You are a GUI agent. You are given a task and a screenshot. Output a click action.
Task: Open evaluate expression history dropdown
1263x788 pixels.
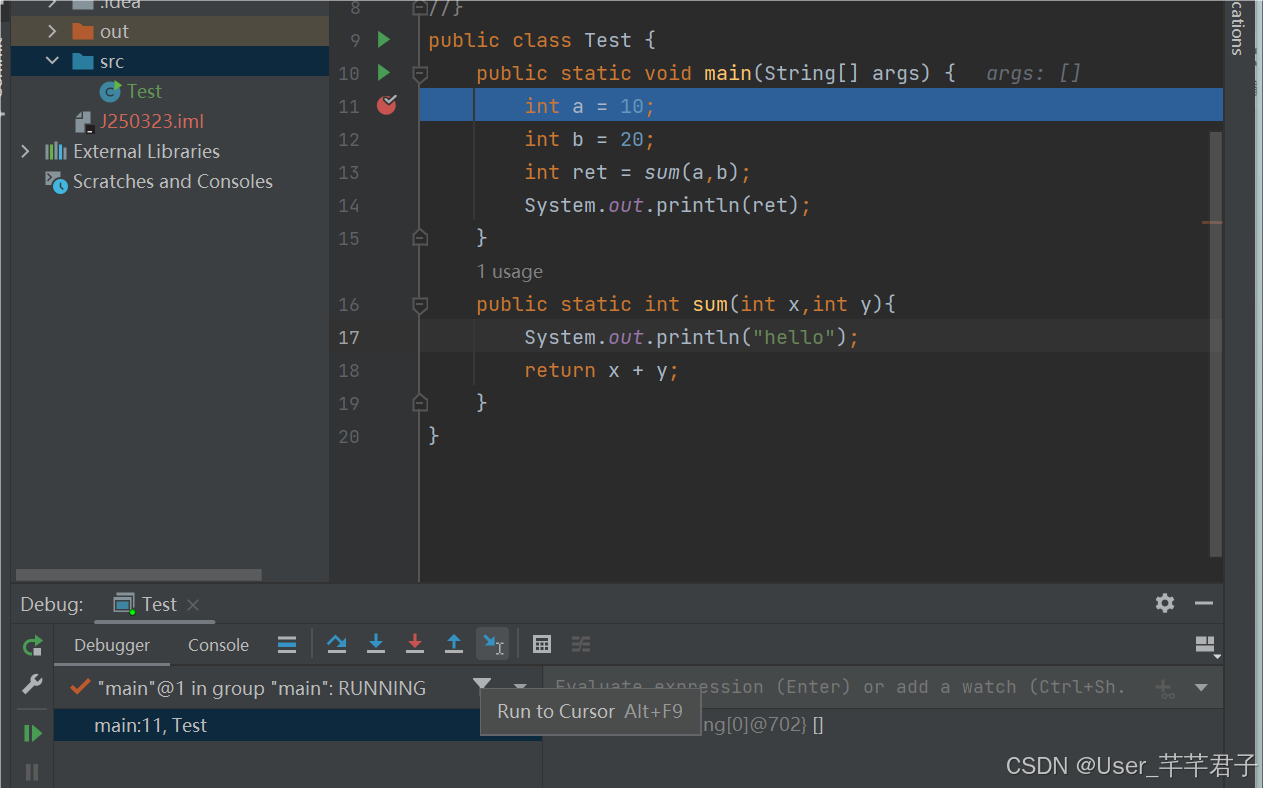pyautogui.click(x=1202, y=688)
